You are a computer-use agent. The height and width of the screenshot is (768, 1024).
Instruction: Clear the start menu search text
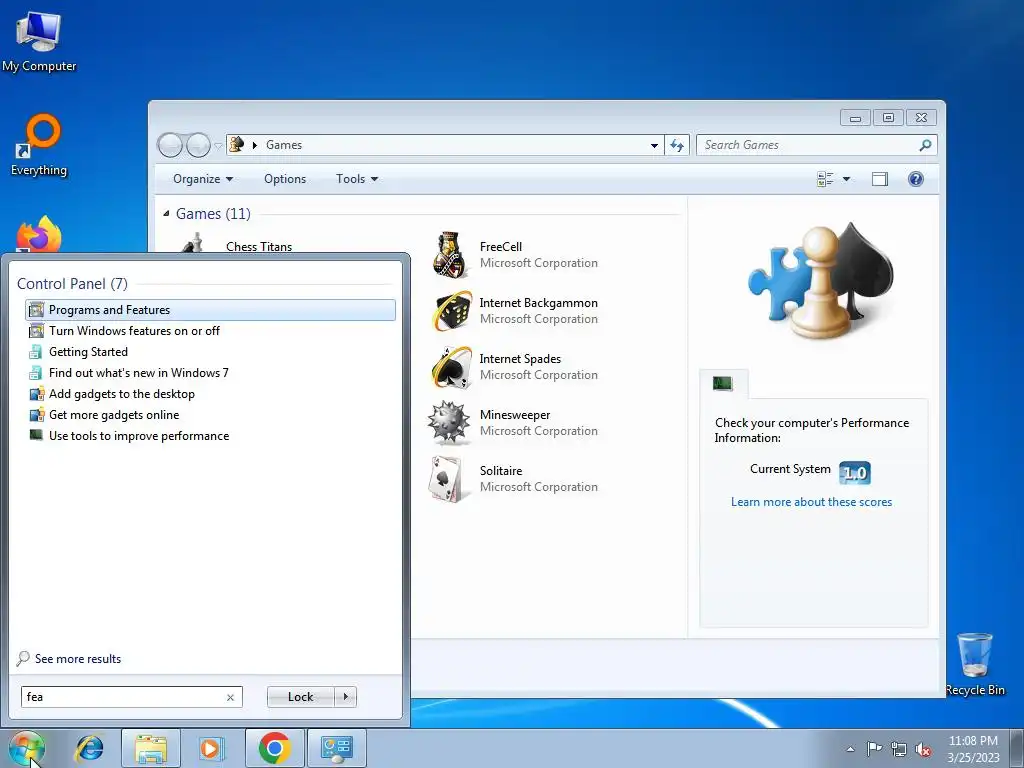230,697
